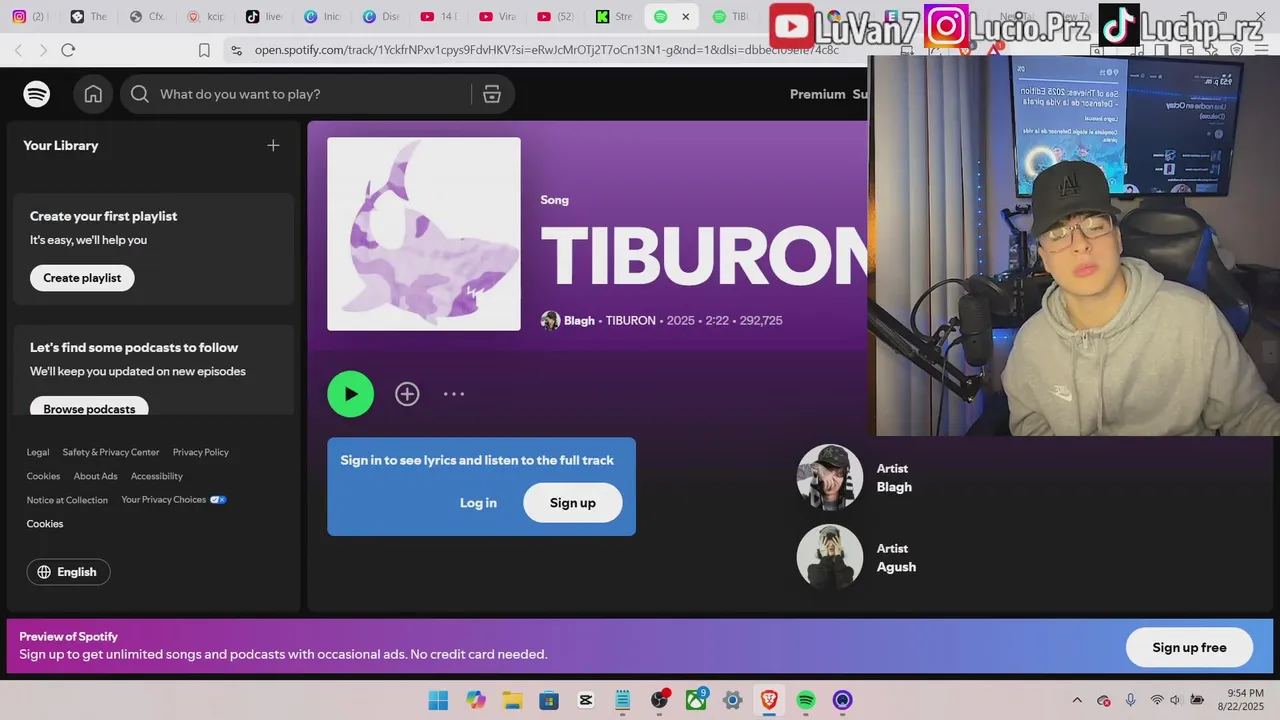Play the TIBURON track
The height and width of the screenshot is (720, 1280).
[351, 394]
